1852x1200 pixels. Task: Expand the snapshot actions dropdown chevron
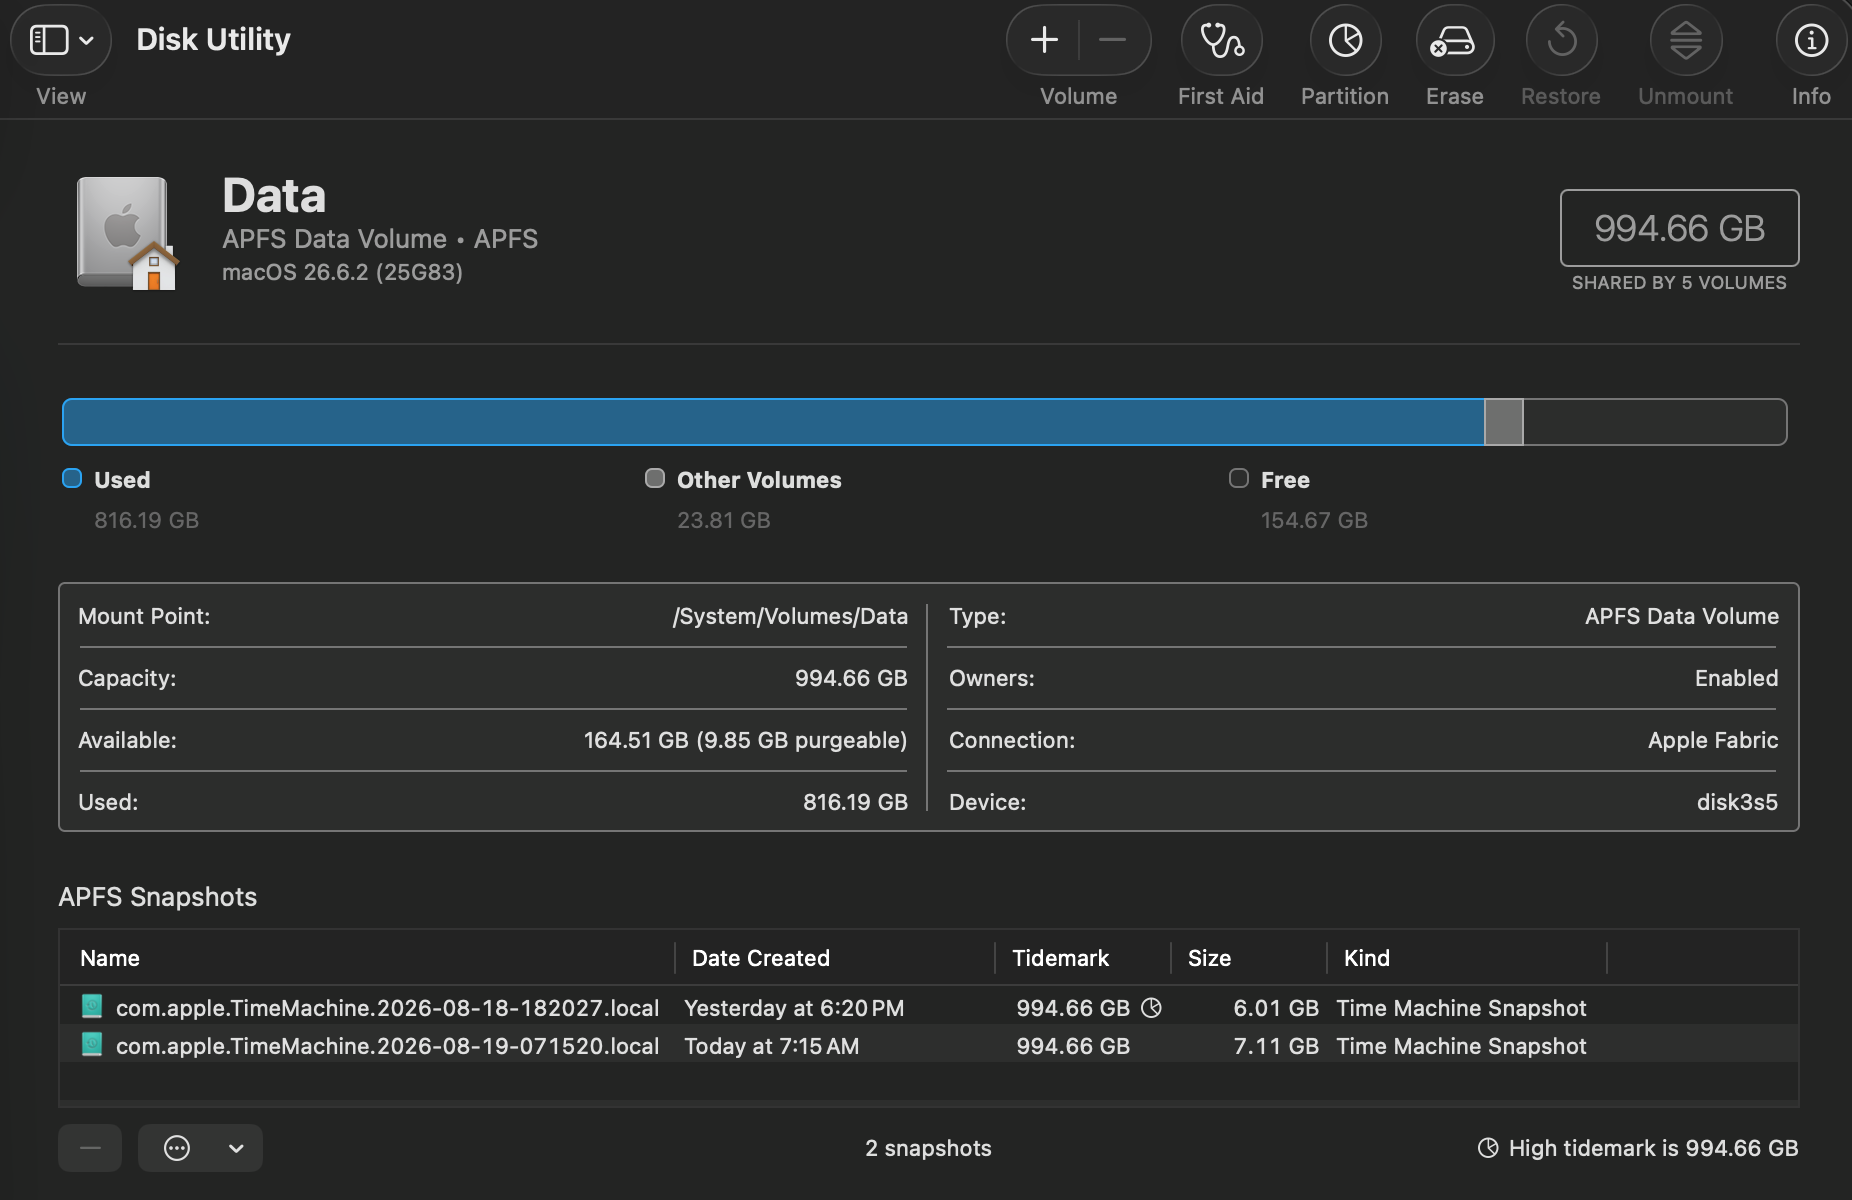coord(236,1148)
